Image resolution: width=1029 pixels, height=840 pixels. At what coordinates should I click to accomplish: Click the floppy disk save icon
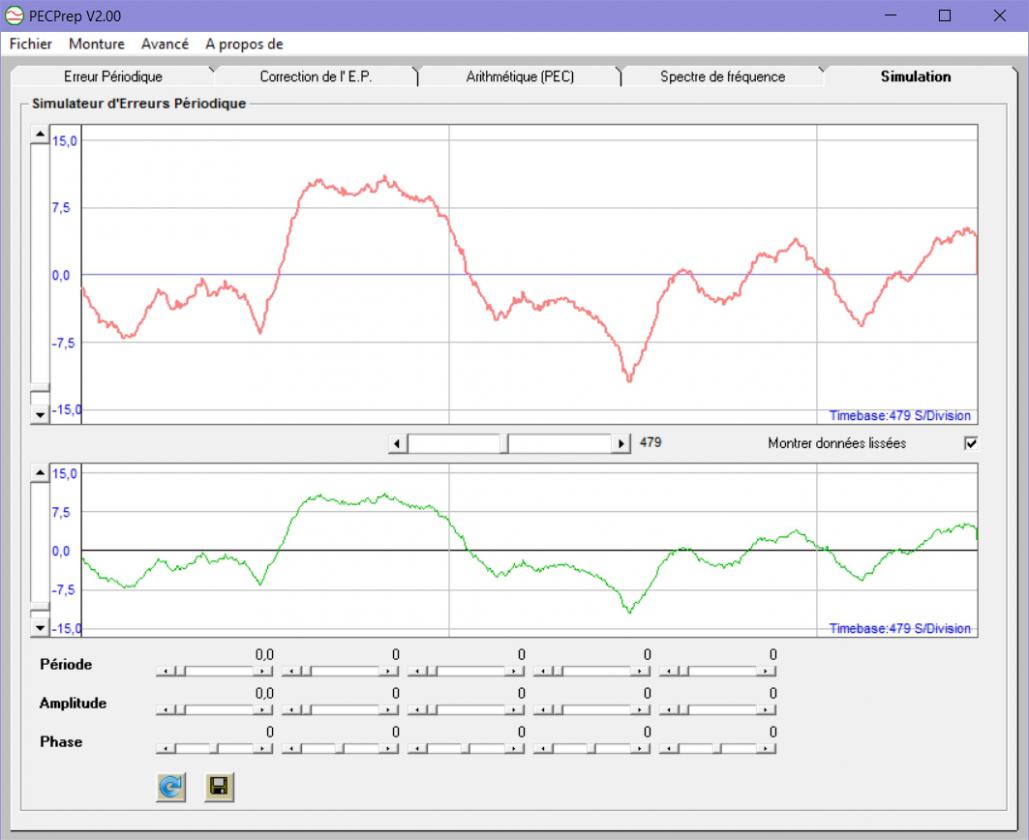[x=219, y=786]
